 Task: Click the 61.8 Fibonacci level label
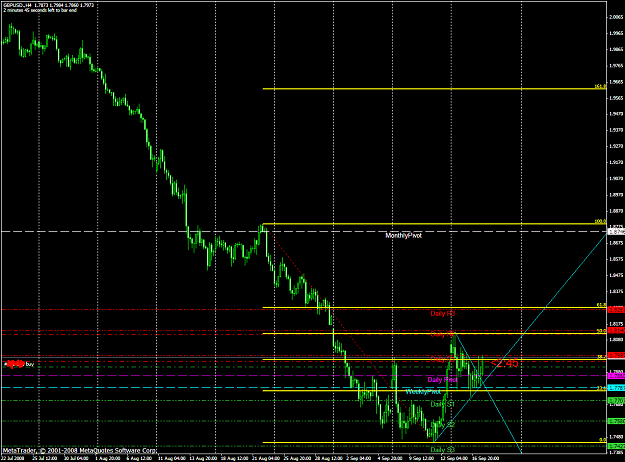pyautogui.click(x=601, y=305)
